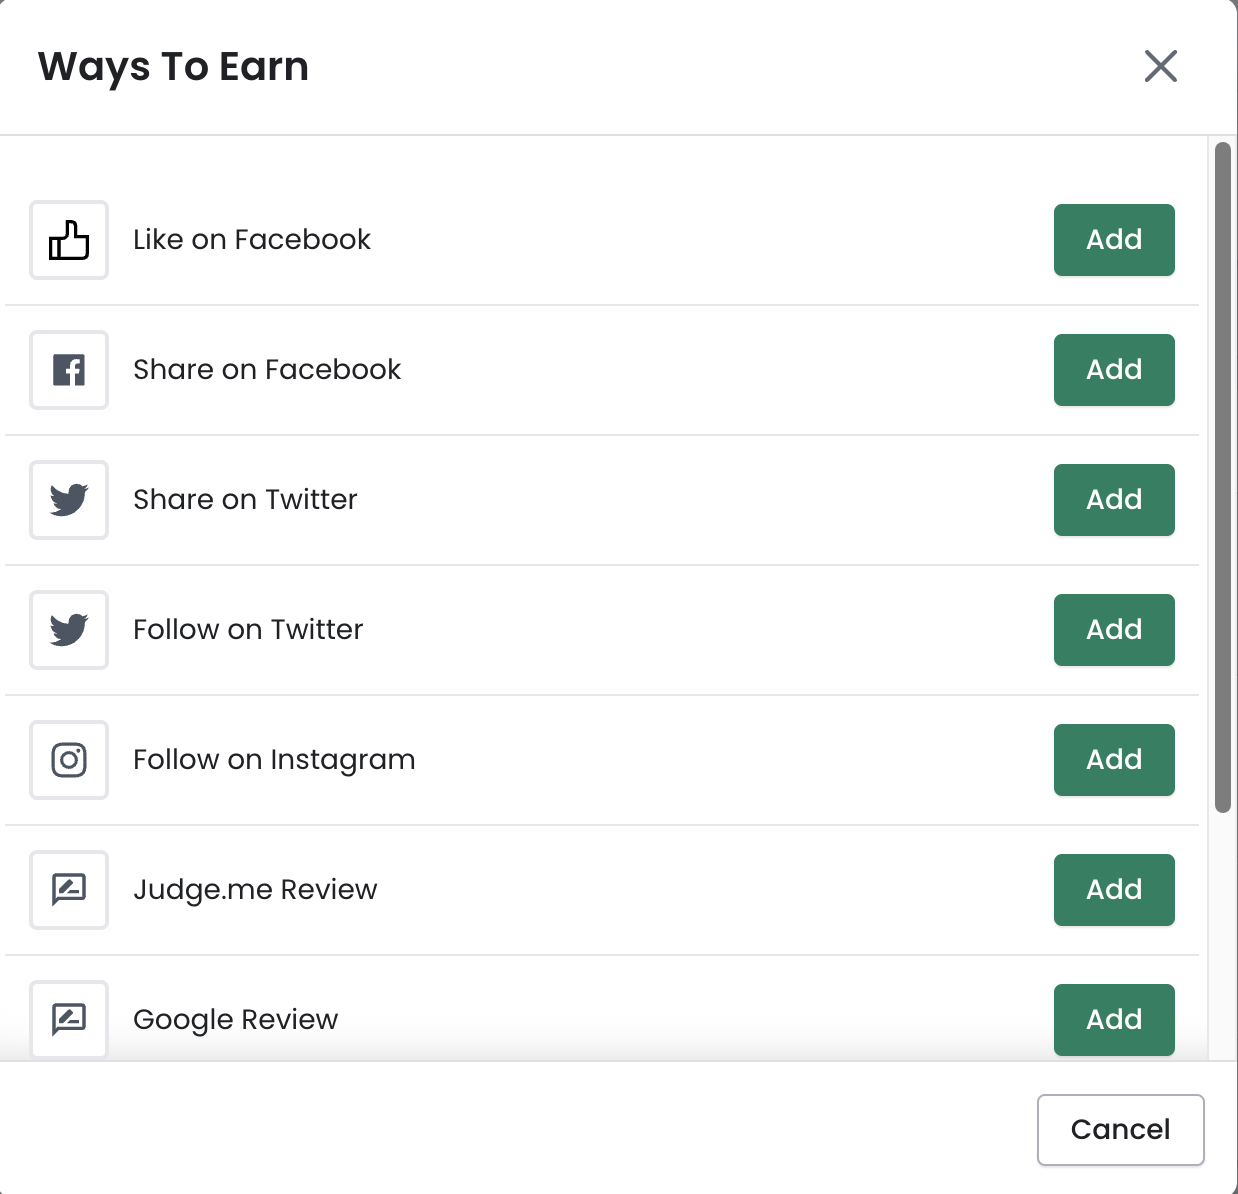
Task: Select the Share on Facebook label
Action: pyautogui.click(x=267, y=370)
